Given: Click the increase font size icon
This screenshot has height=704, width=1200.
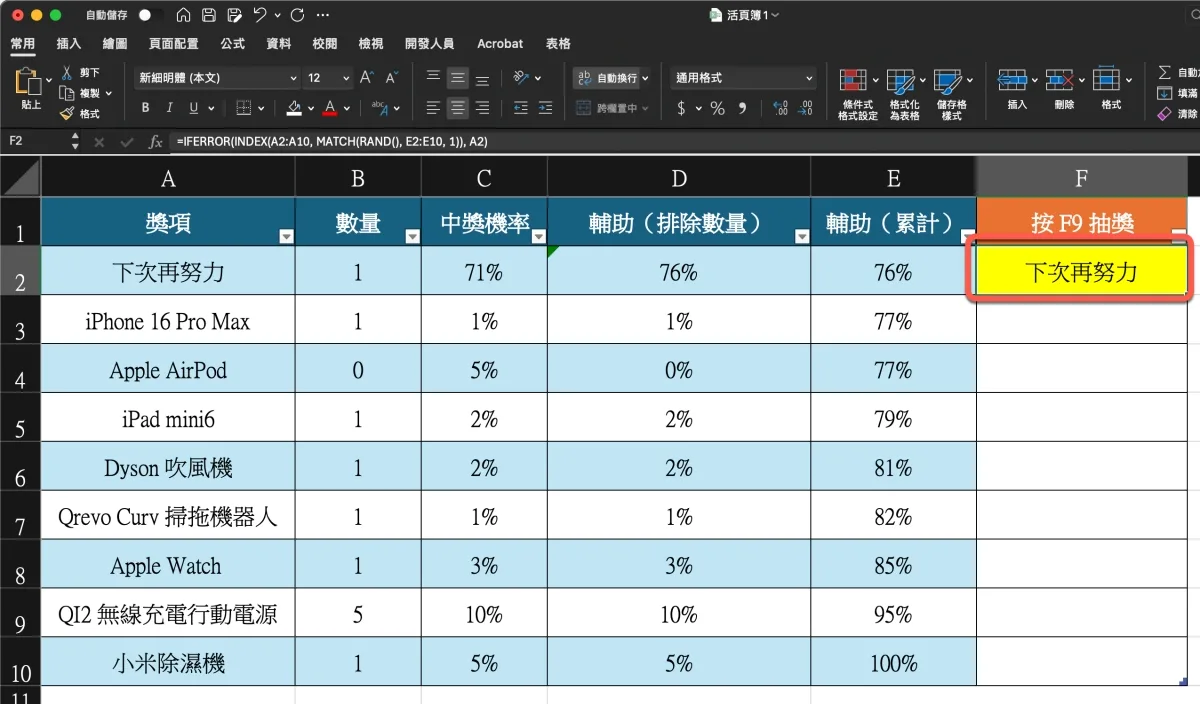Looking at the screenshot, I should (367, 78).
